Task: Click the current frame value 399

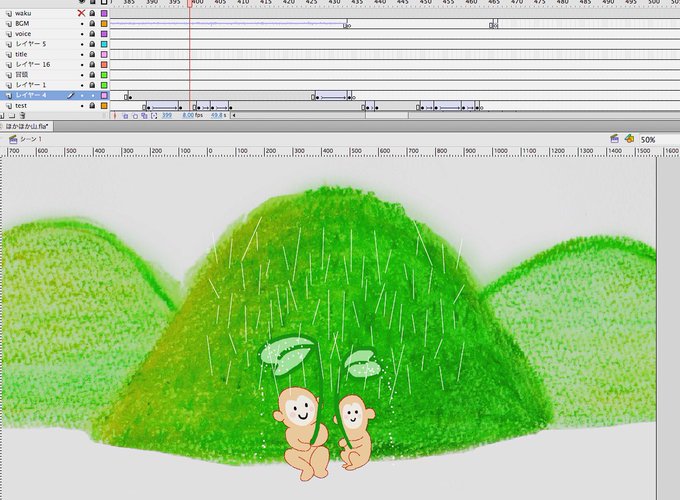Action: (167, 116)
